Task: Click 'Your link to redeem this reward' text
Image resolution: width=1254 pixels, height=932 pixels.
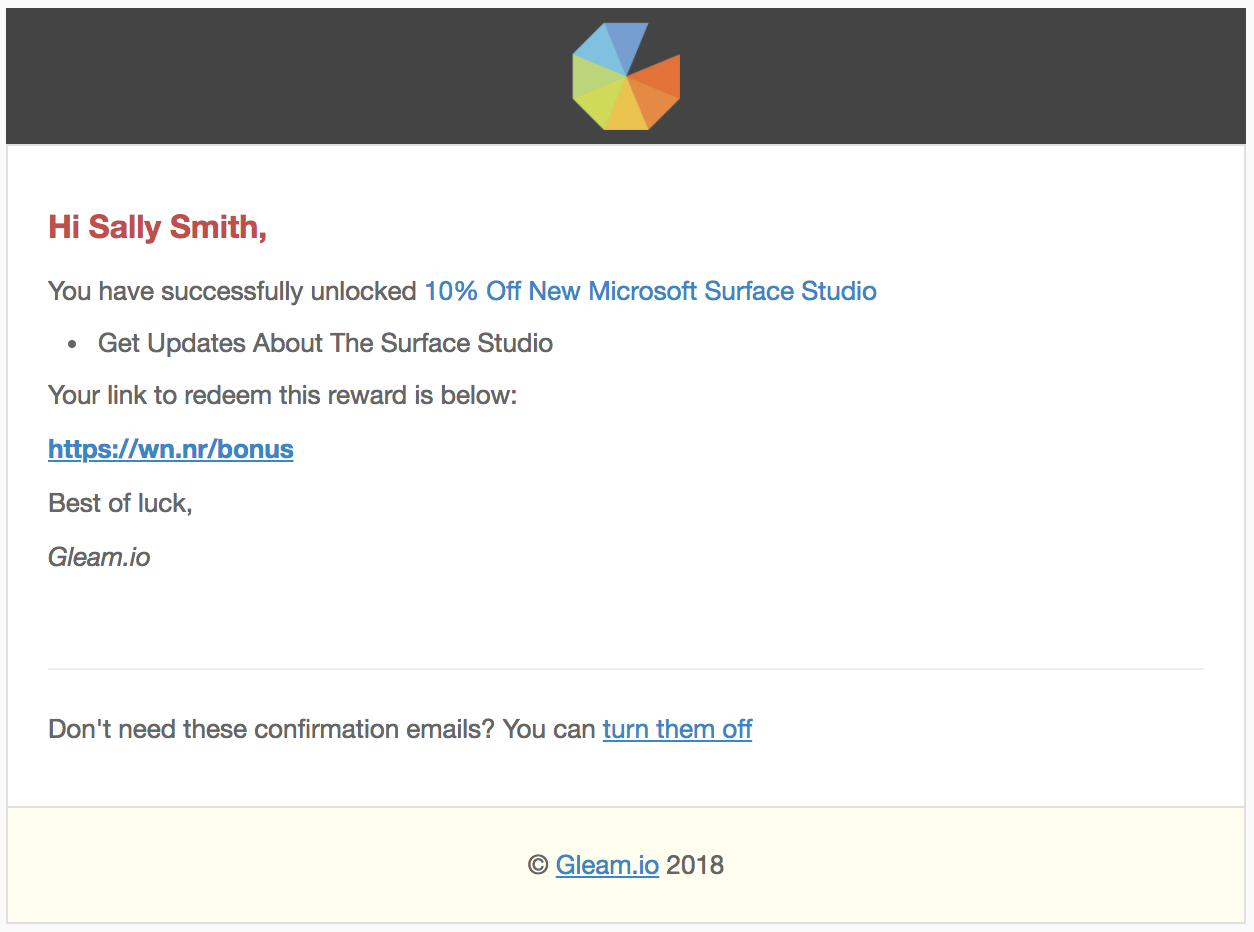Action: pyautogui.click(x=229, y=395)
